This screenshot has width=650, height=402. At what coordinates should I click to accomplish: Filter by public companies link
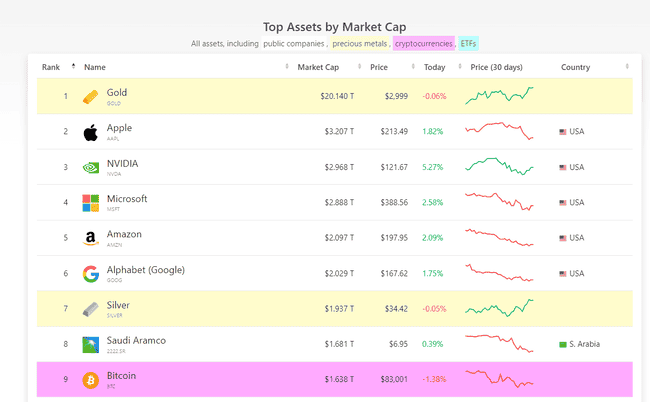[294, 44]
